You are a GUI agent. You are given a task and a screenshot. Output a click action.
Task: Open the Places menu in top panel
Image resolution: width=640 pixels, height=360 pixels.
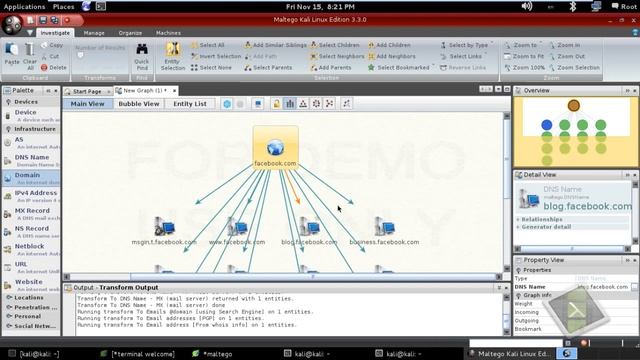click(x=64, y=7)
